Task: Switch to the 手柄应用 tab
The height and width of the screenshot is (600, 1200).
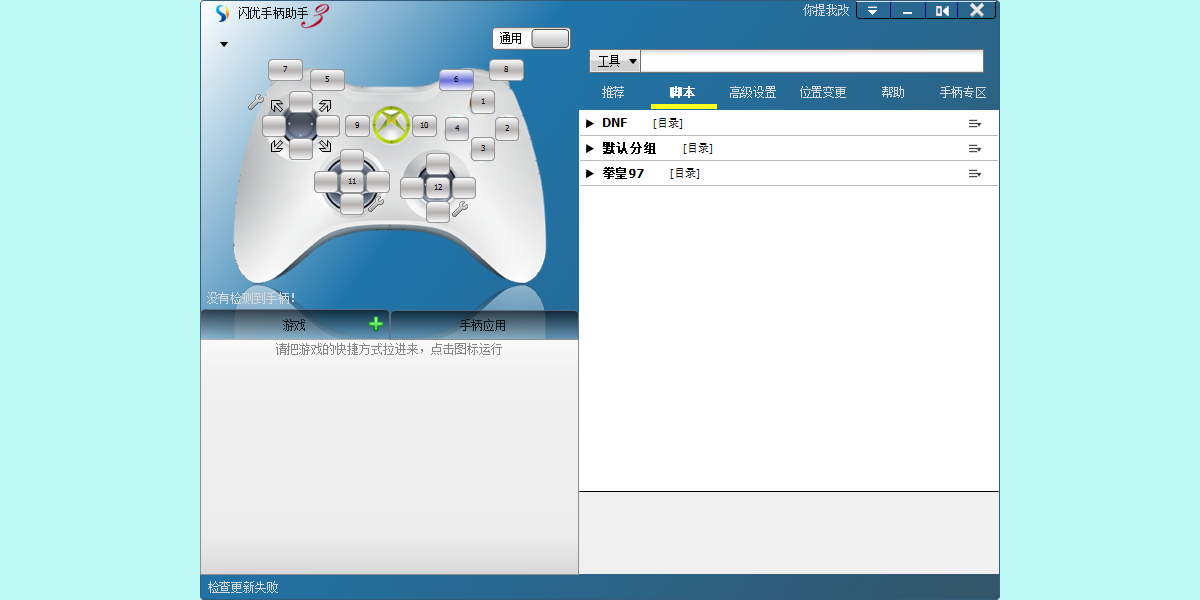Action: coord(484,323)
